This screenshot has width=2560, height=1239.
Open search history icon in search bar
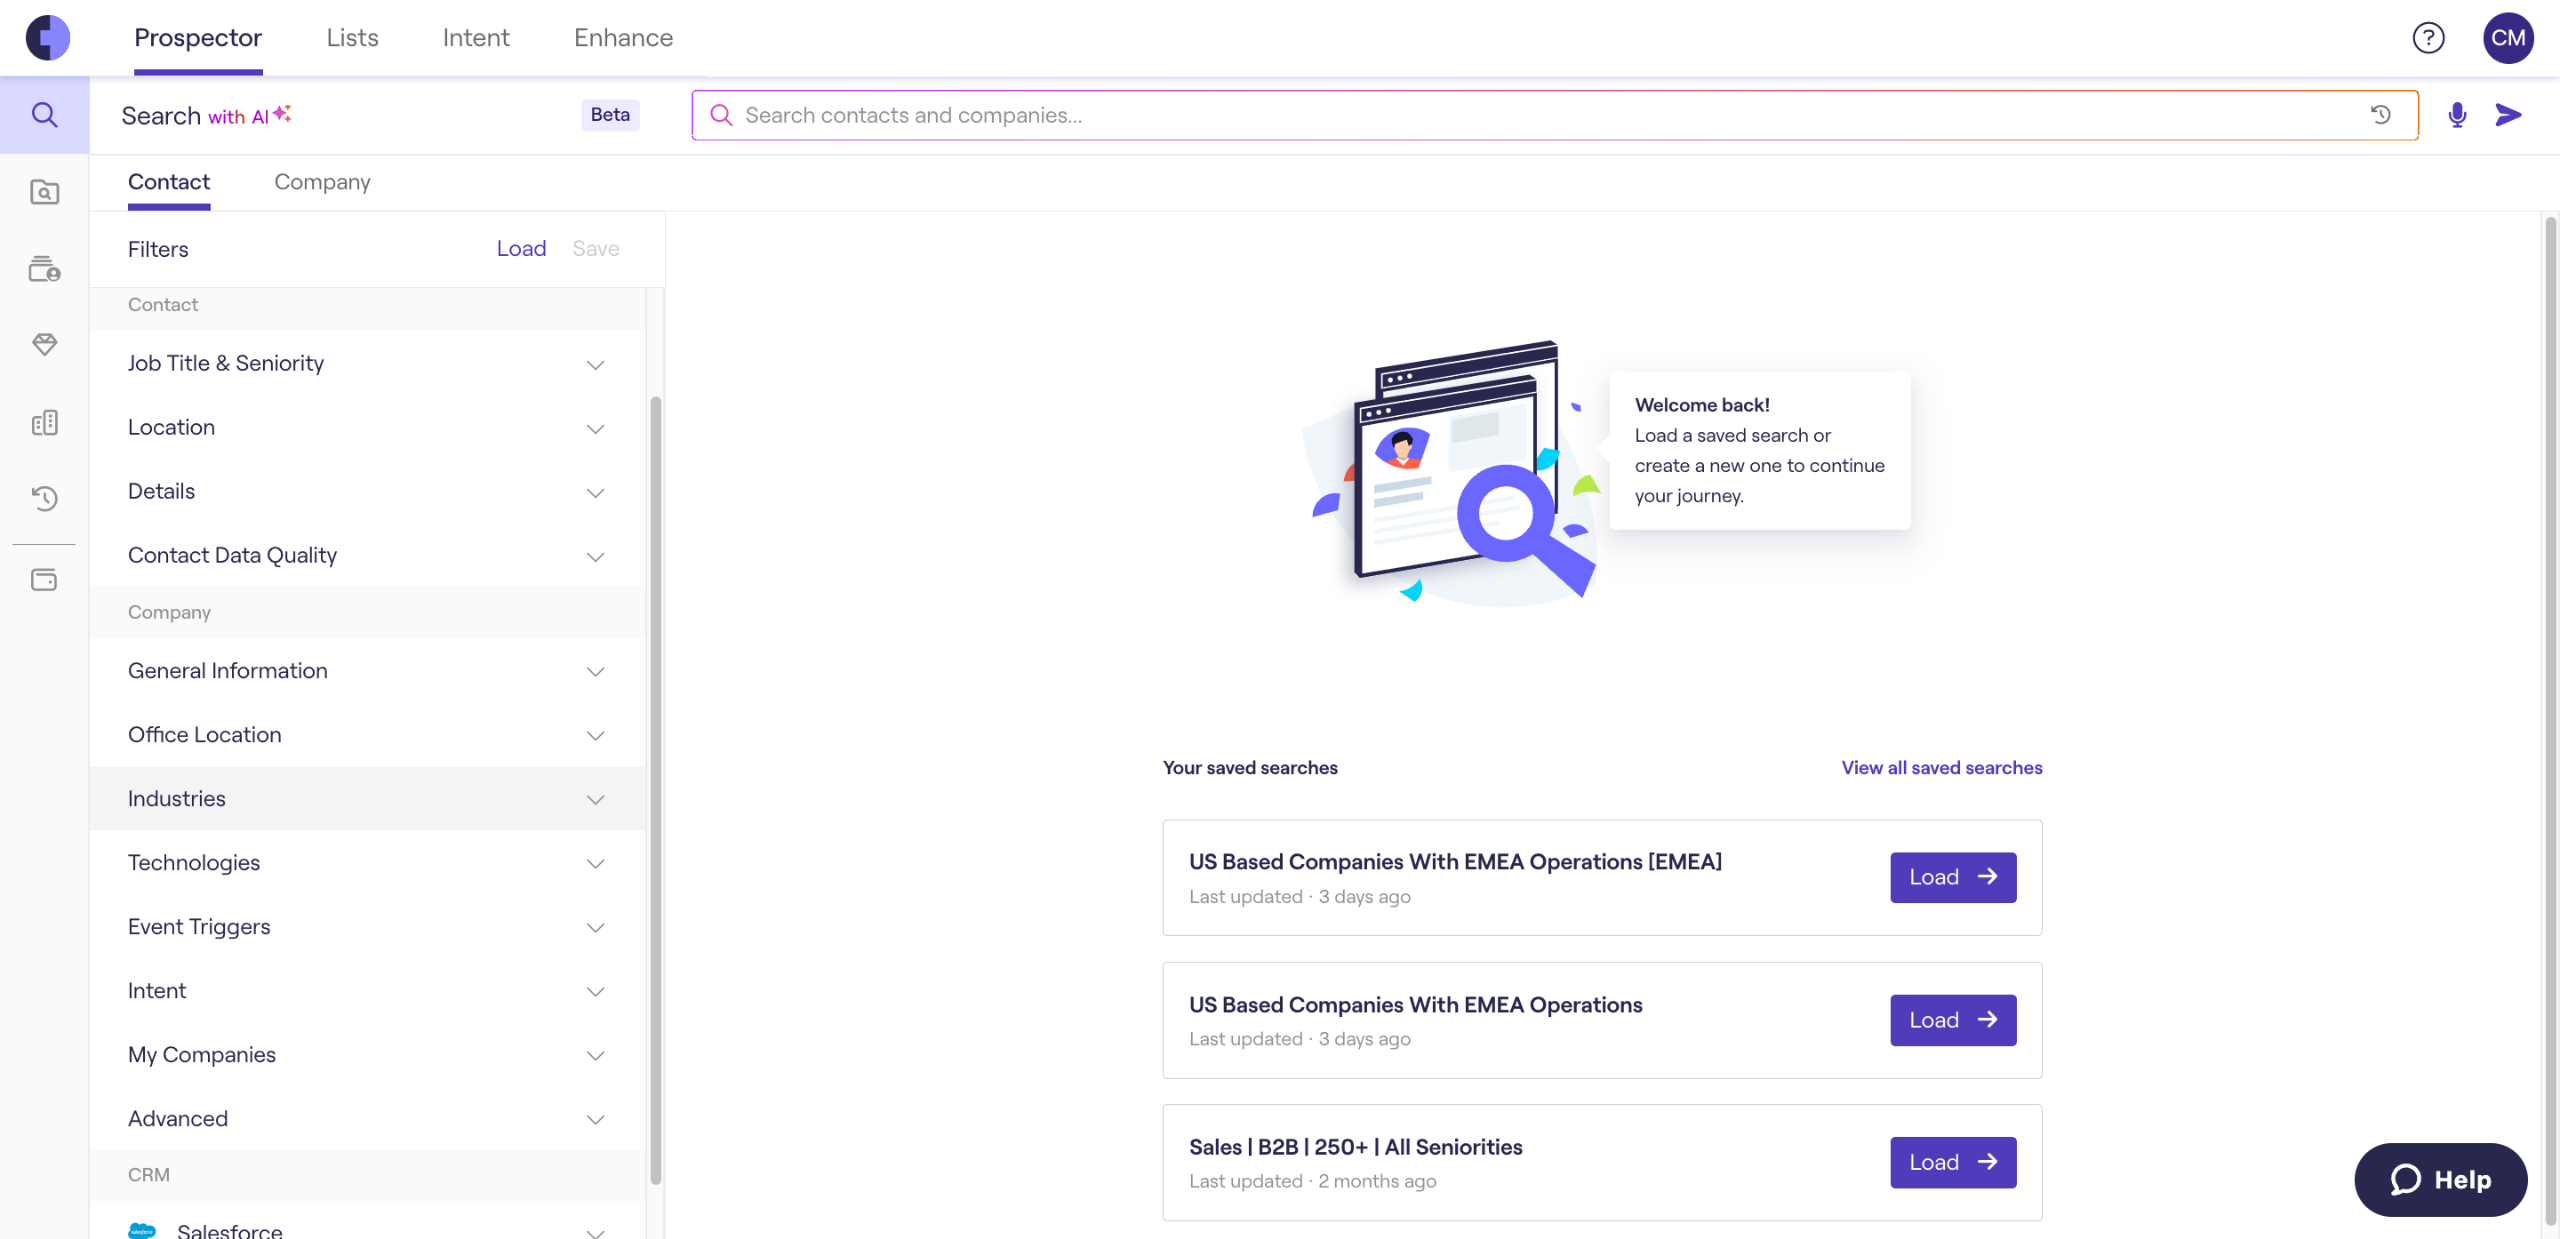[x=2380, y=115]
